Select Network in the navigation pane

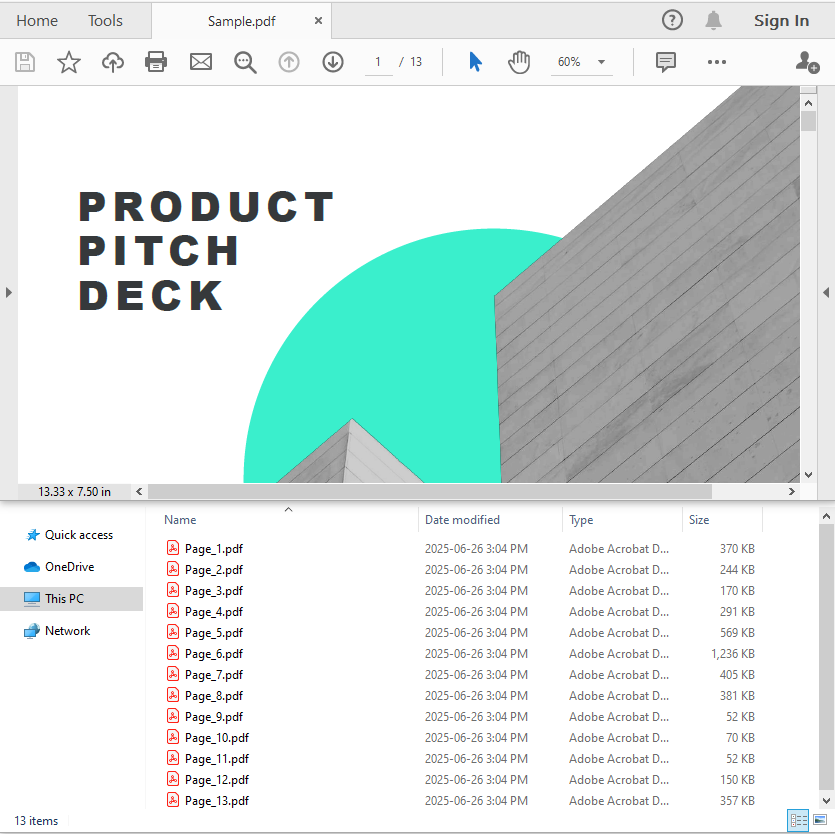(57, 631)
